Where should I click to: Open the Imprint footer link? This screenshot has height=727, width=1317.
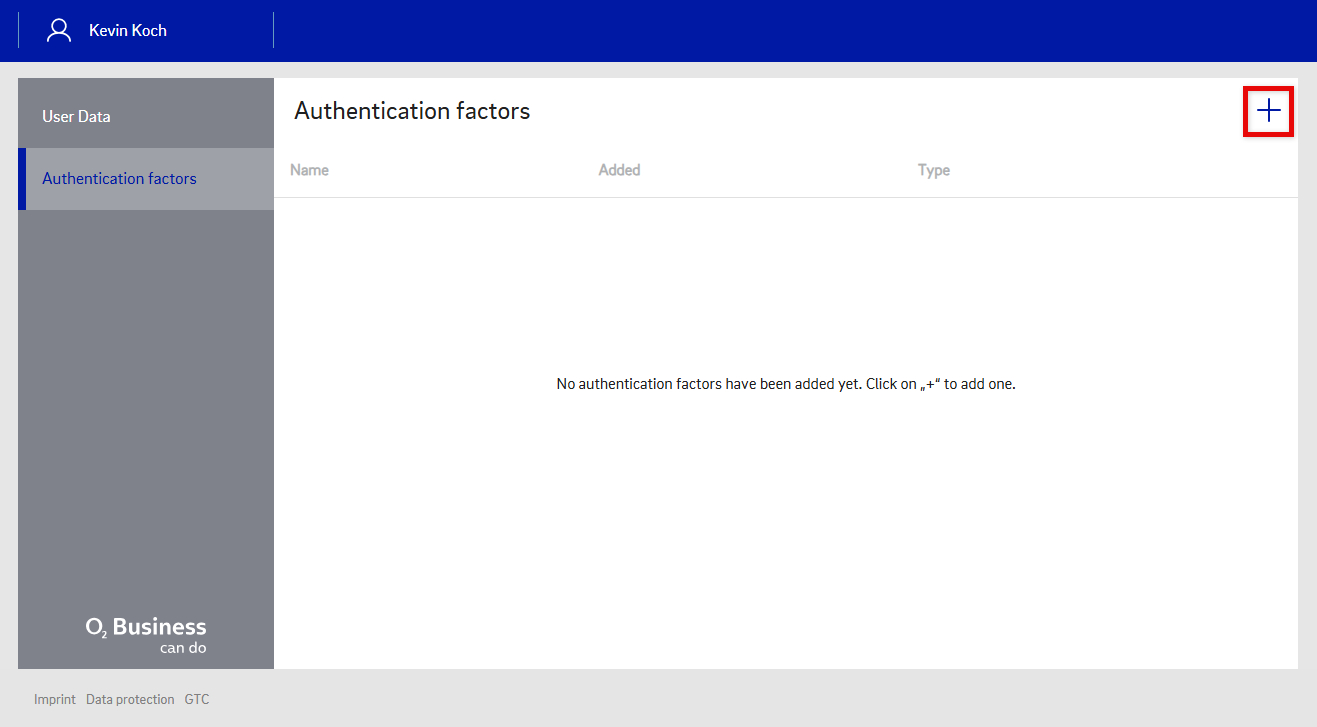pos(54,699)
